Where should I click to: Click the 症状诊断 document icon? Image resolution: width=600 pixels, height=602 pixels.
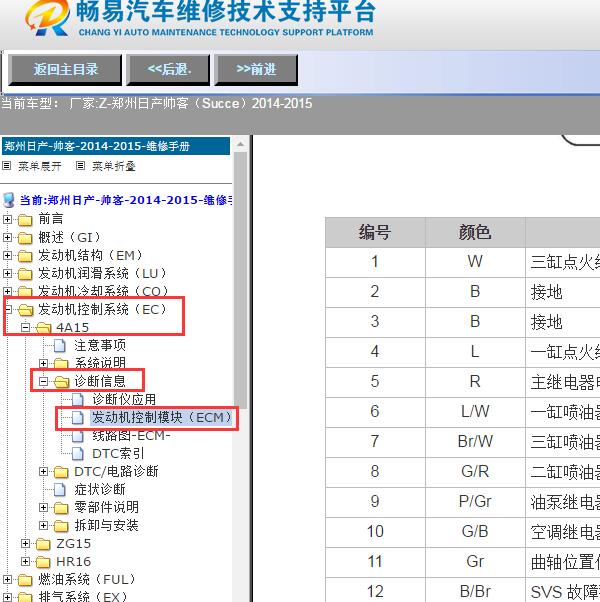[x=60, y=490]
